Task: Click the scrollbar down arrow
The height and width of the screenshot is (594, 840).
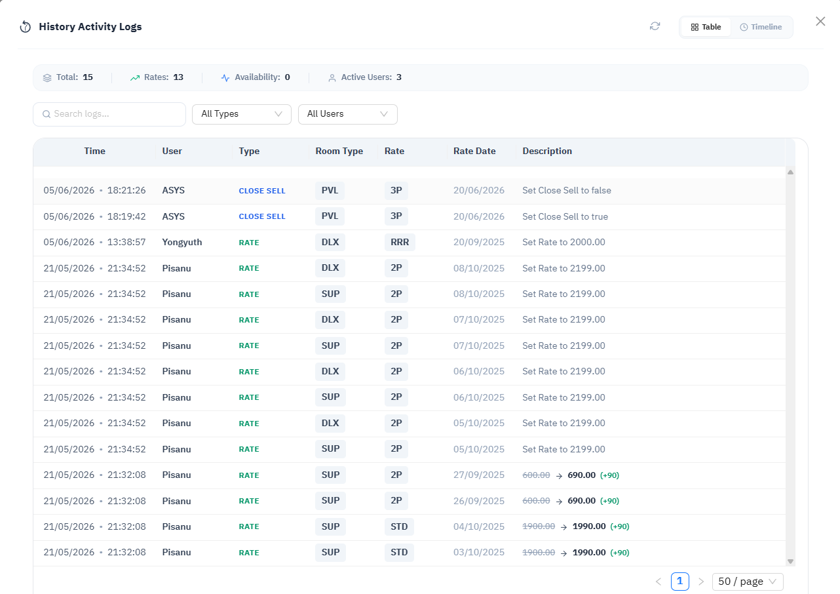Action: [x=790, y=561]
